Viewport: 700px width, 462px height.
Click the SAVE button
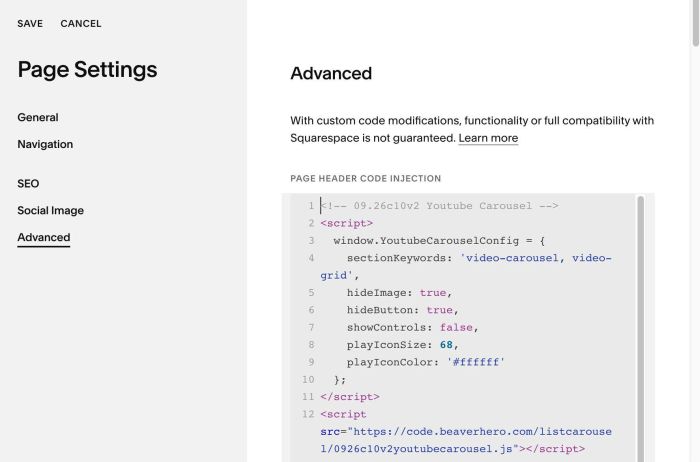(x=30, y=24)
